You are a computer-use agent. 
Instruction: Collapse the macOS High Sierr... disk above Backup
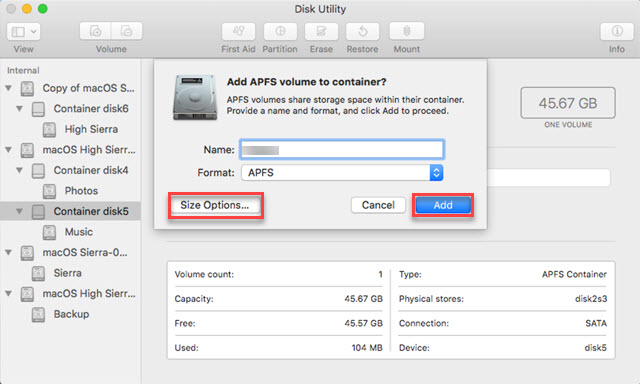point(8,293)
